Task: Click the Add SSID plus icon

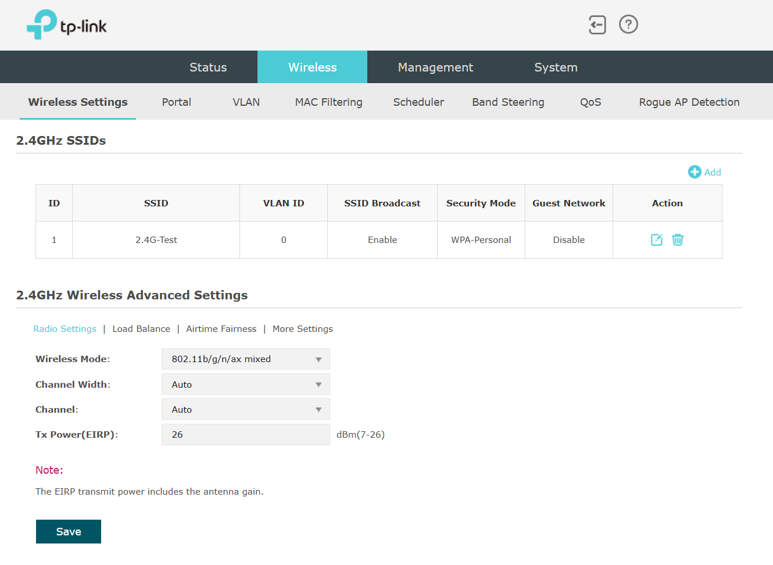Action: [x=695, y=172]
